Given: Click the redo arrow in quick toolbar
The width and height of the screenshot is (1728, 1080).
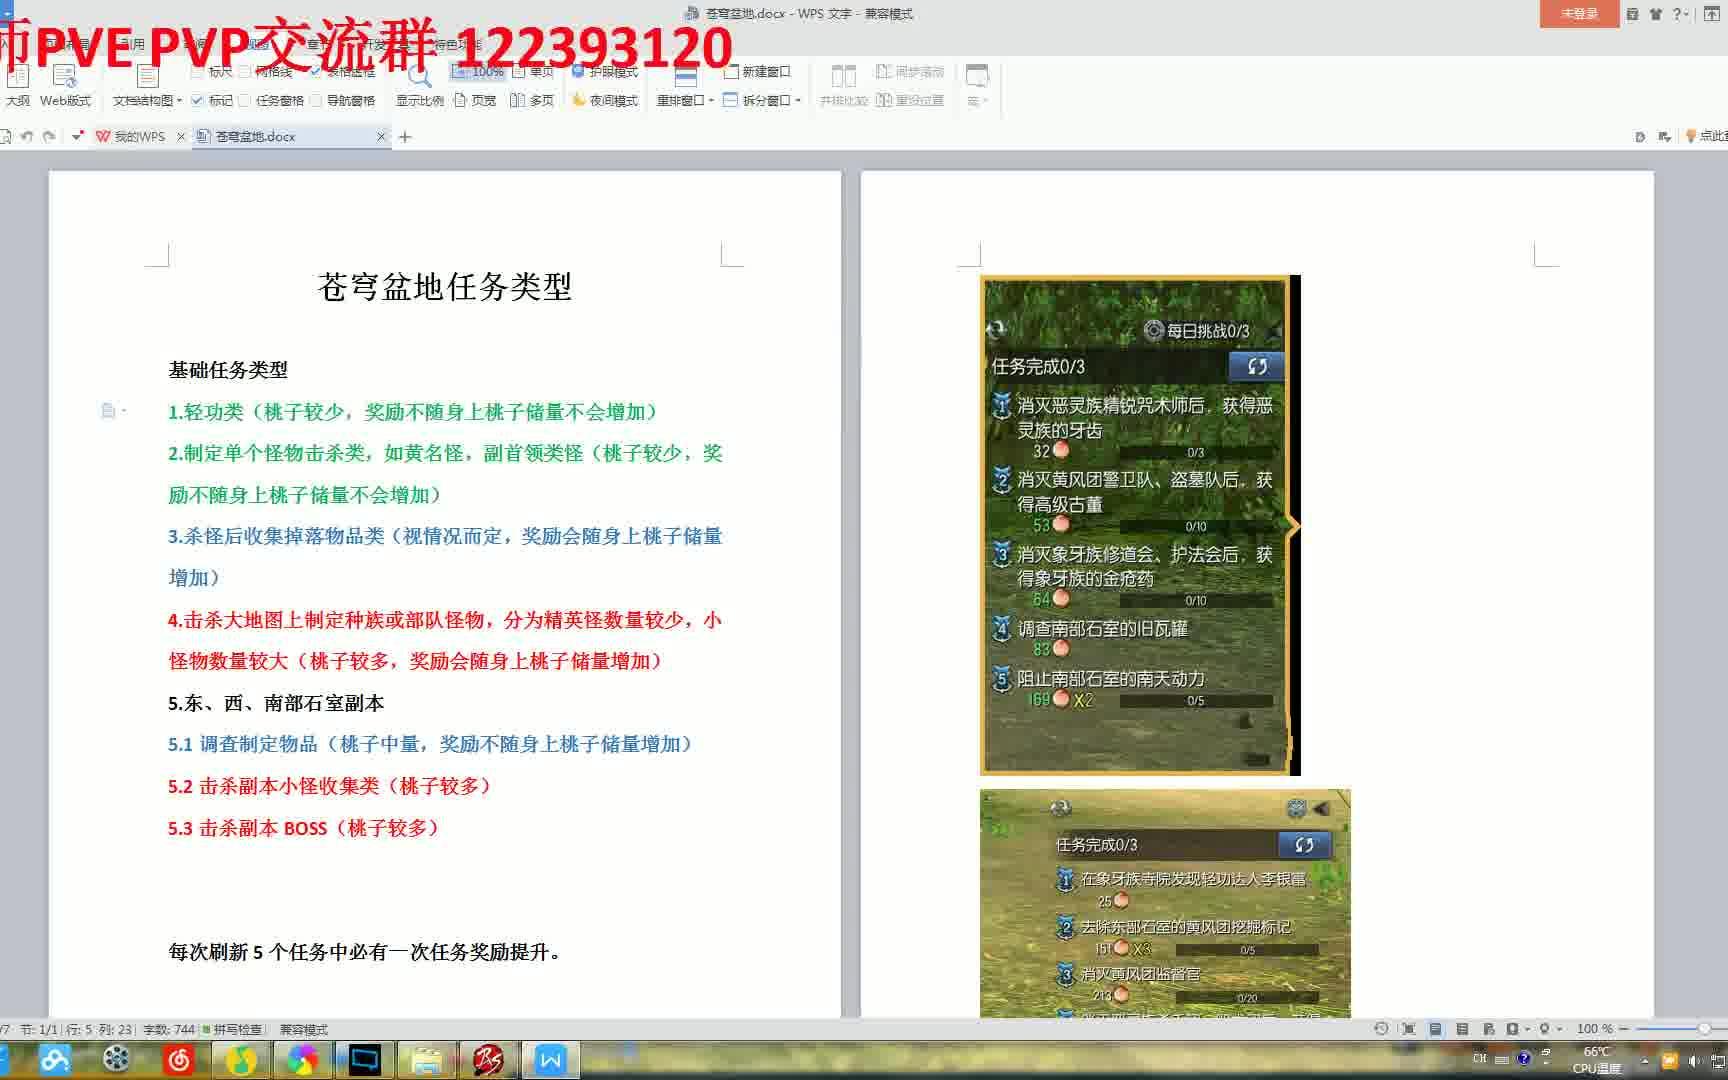Looking at the screenshot, I should pyautogui.click(x=48, y=136).
